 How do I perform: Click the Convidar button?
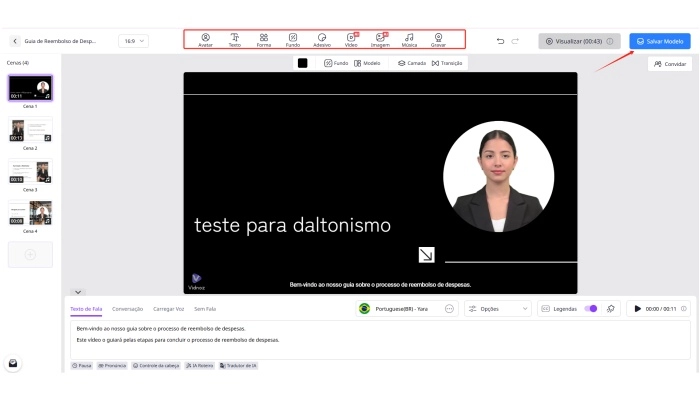pyautogui.click(x=670, y=64)
